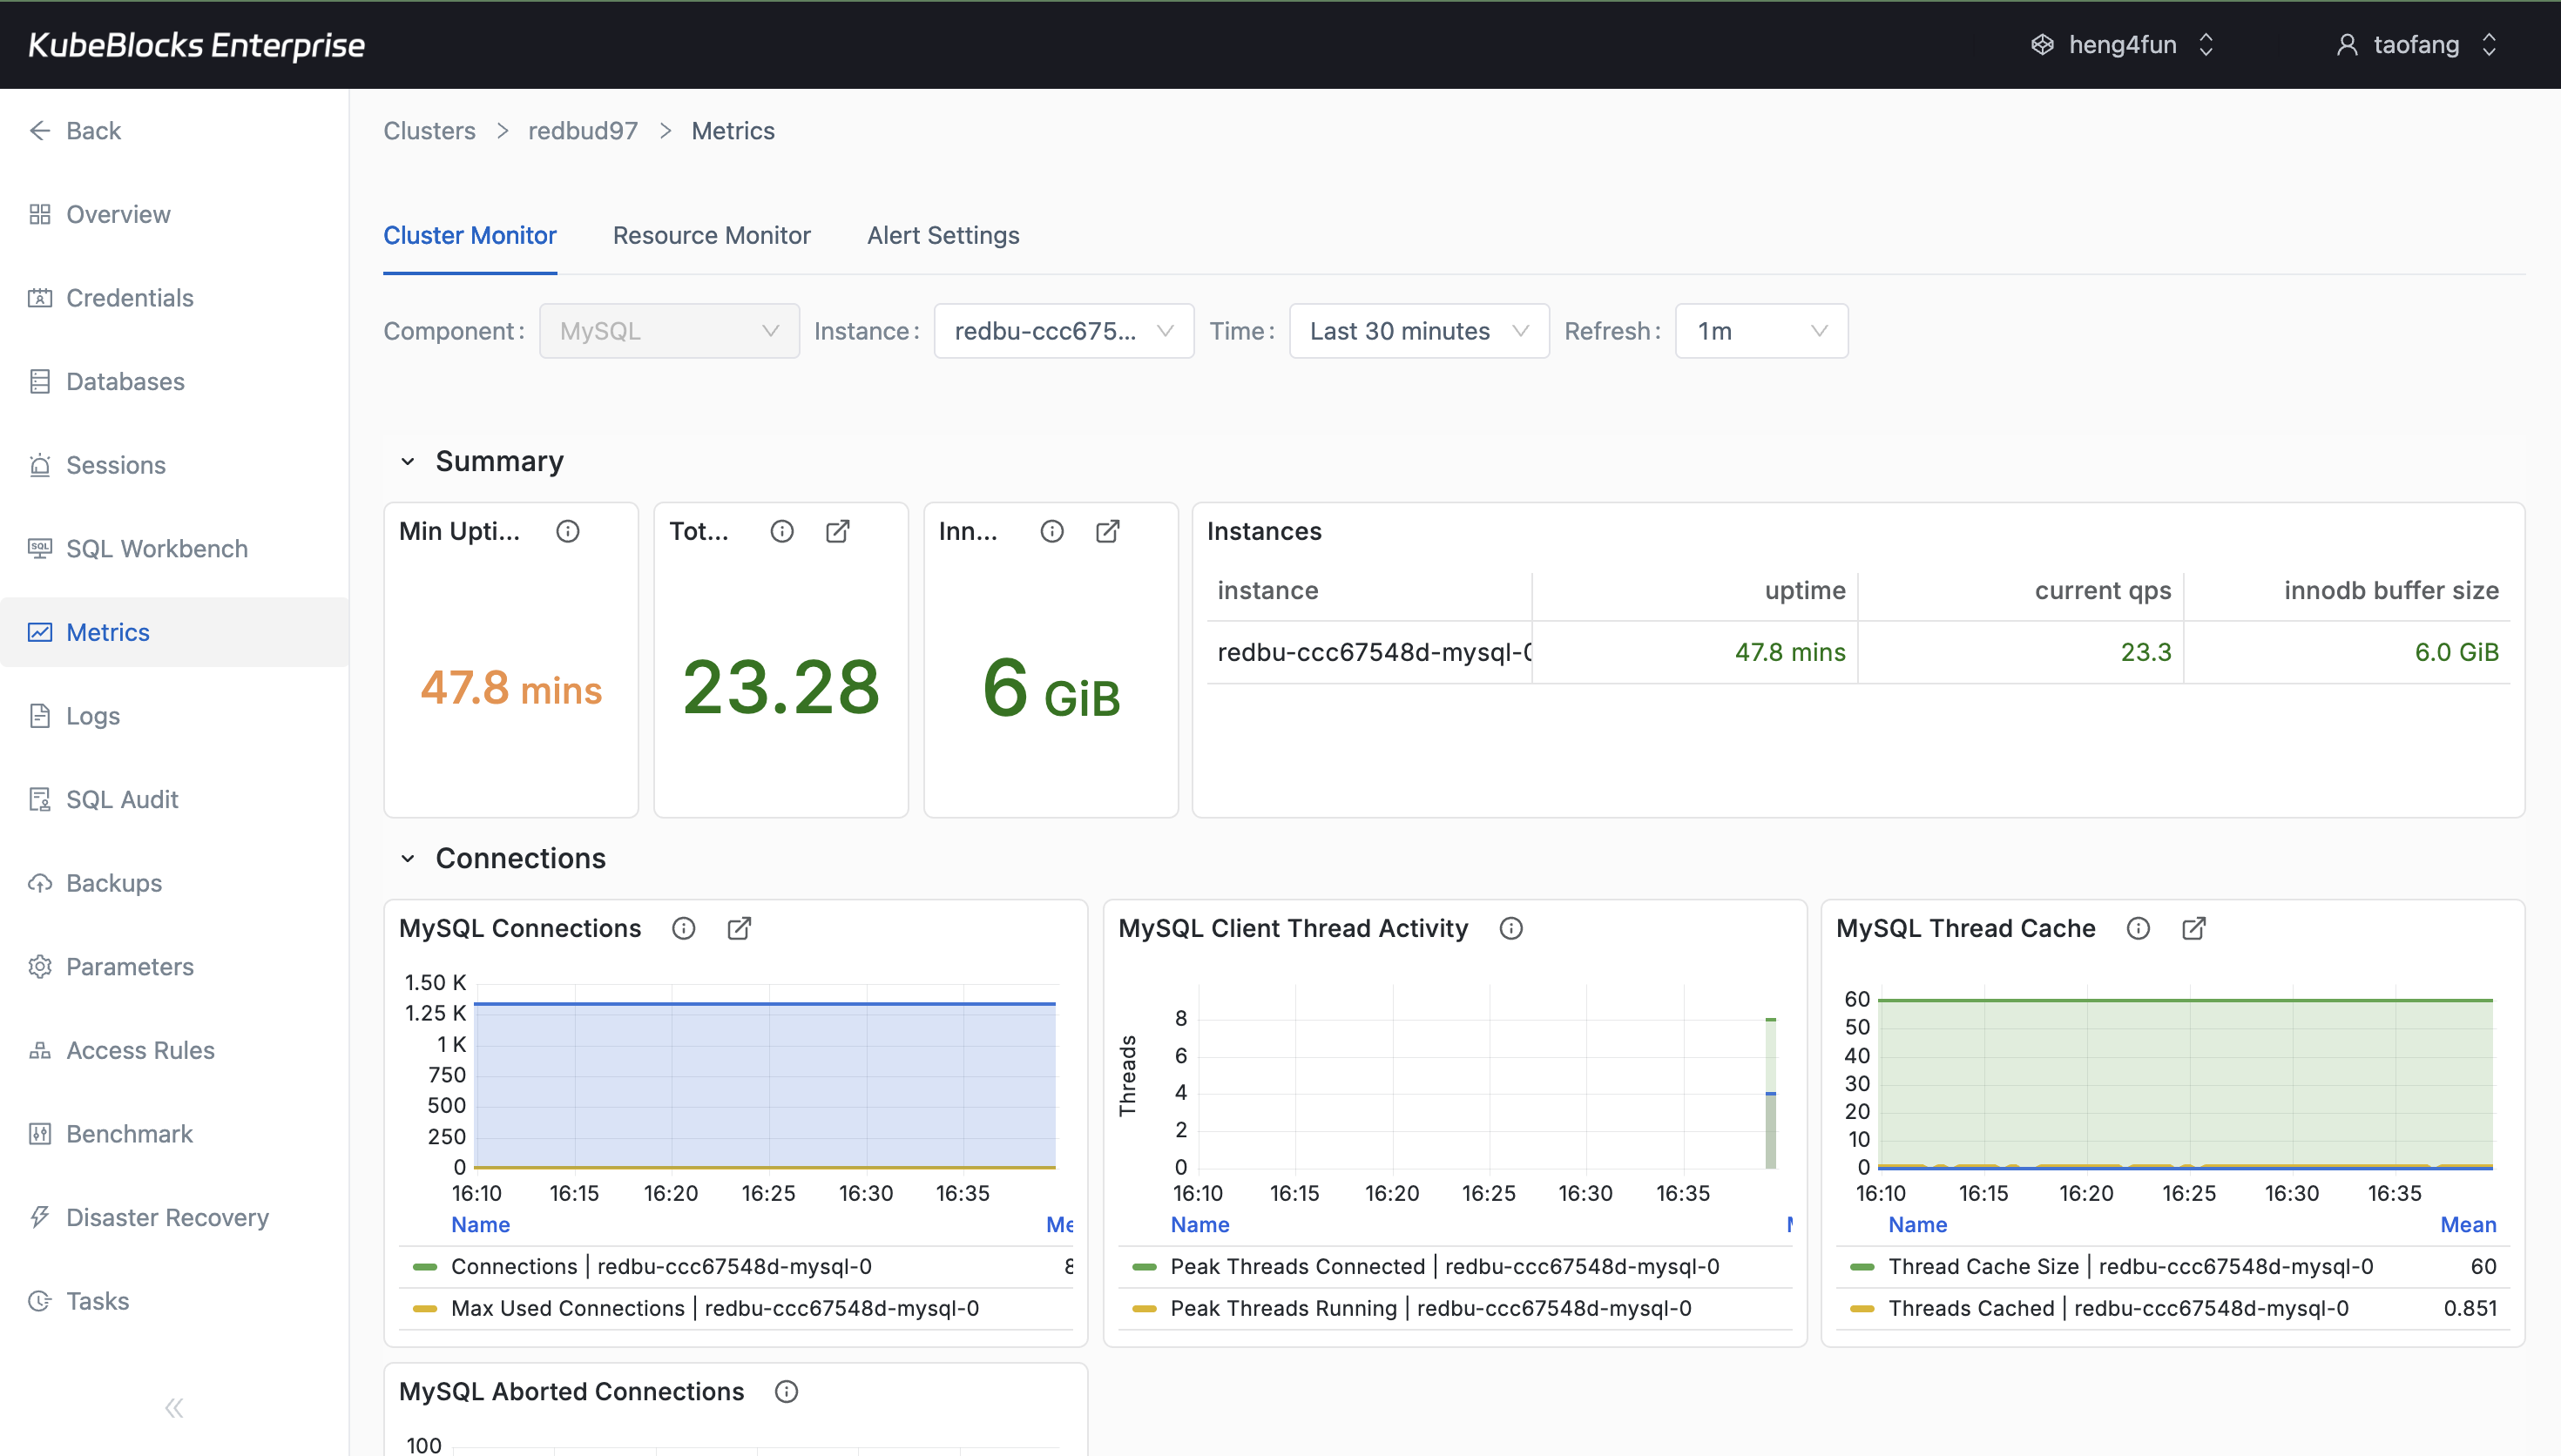Select Sessions in the sidebar
The image size is (2561, 1456).
[116, 465]
